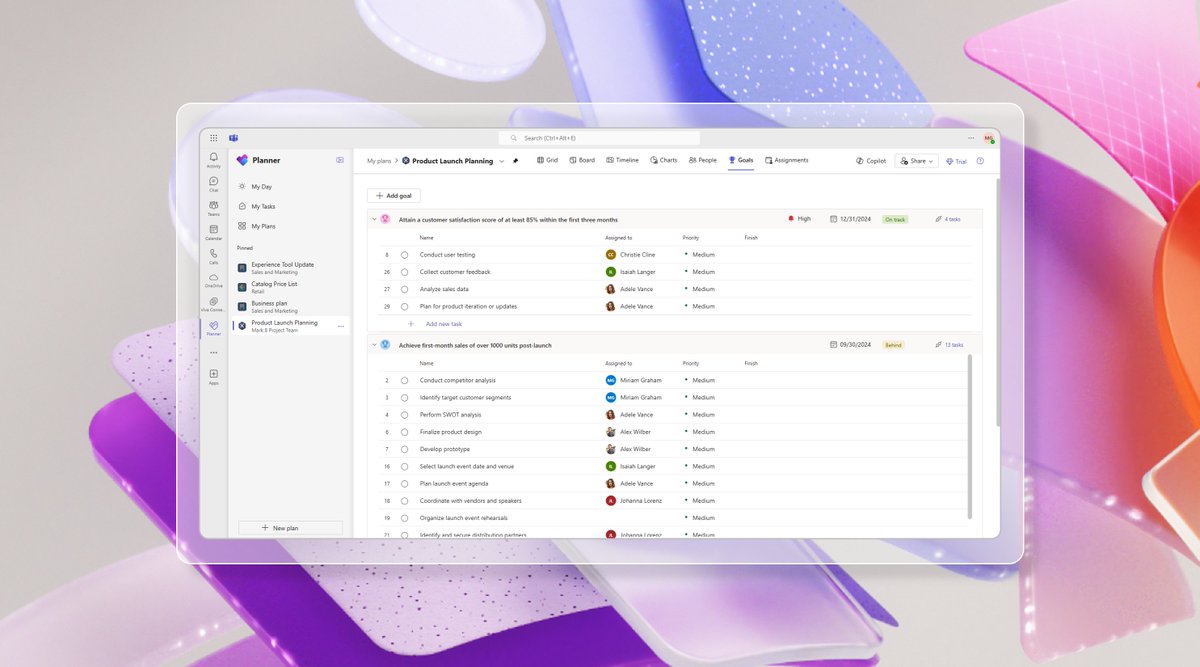
Task: Switch to the Goals tab
Action: (739, 160)
